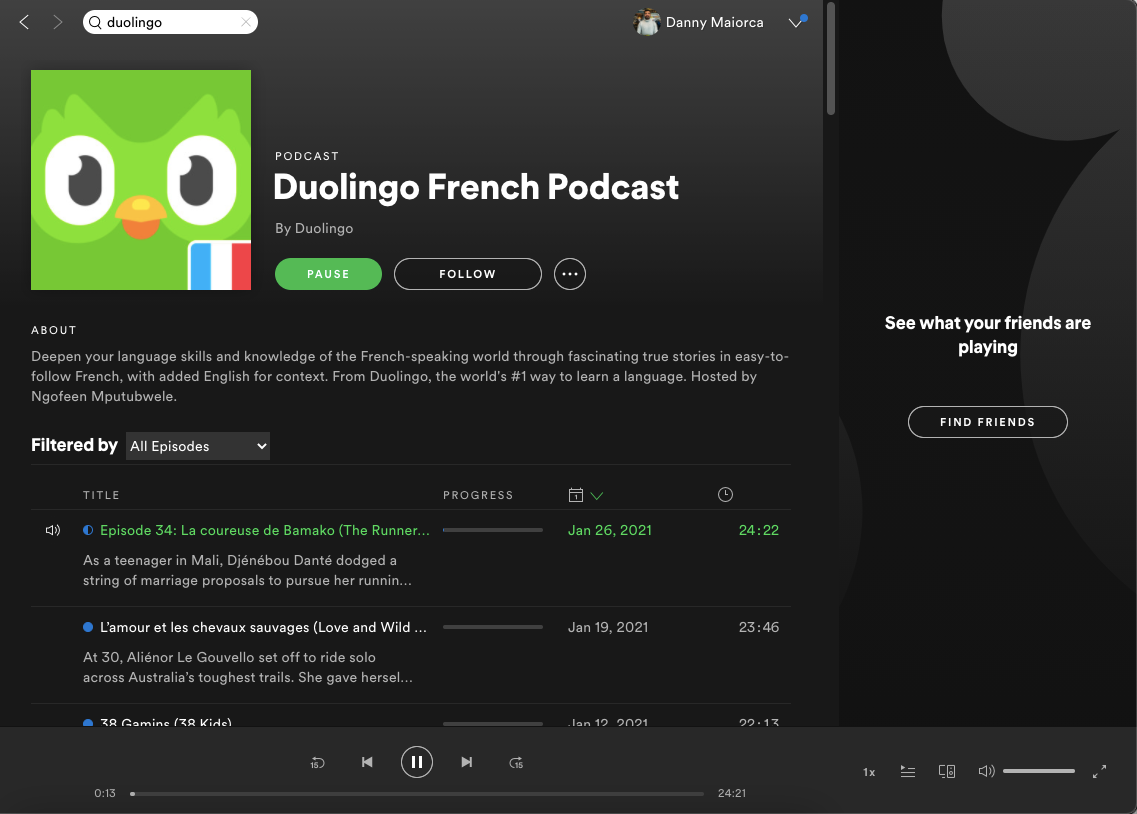Viewport: 1137px width, 814px height.
Task: Open more options for the podcast
Action: point(570,273)
